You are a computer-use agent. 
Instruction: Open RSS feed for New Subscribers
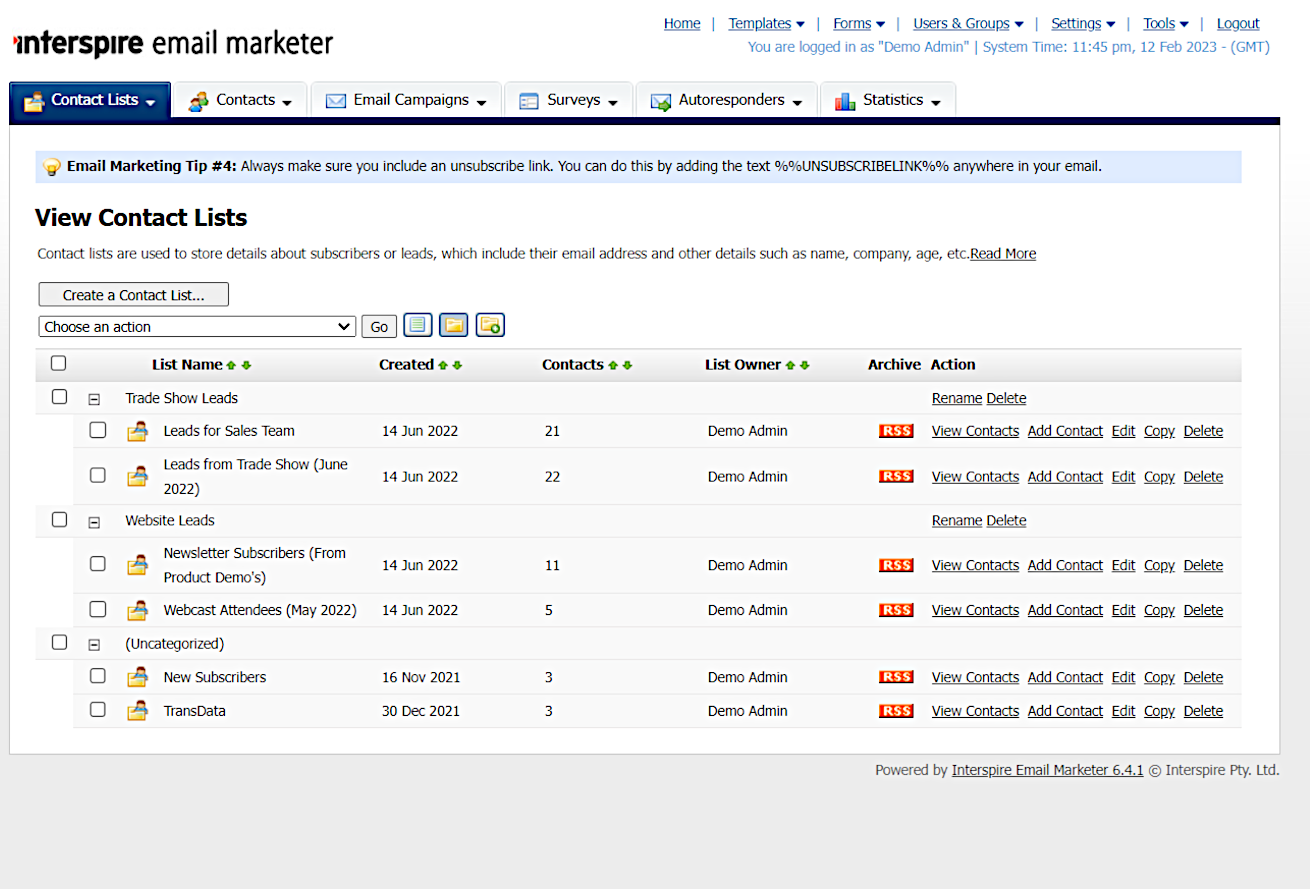click(896, 677)
